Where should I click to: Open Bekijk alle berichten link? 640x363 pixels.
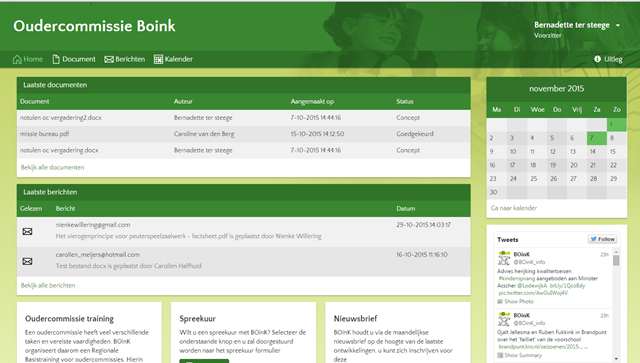point(48,285)
